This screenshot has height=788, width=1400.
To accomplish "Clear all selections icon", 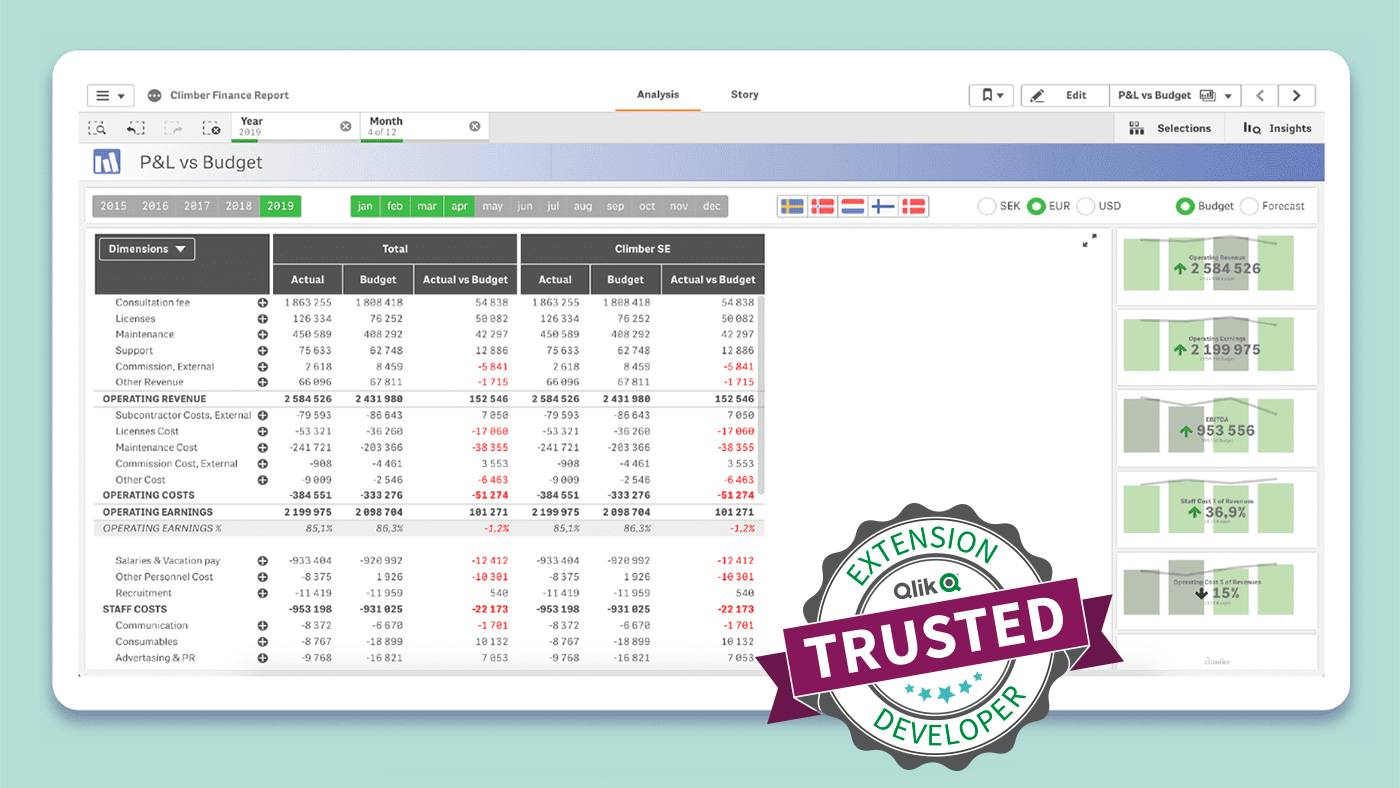I will click(x=211, y=128).
